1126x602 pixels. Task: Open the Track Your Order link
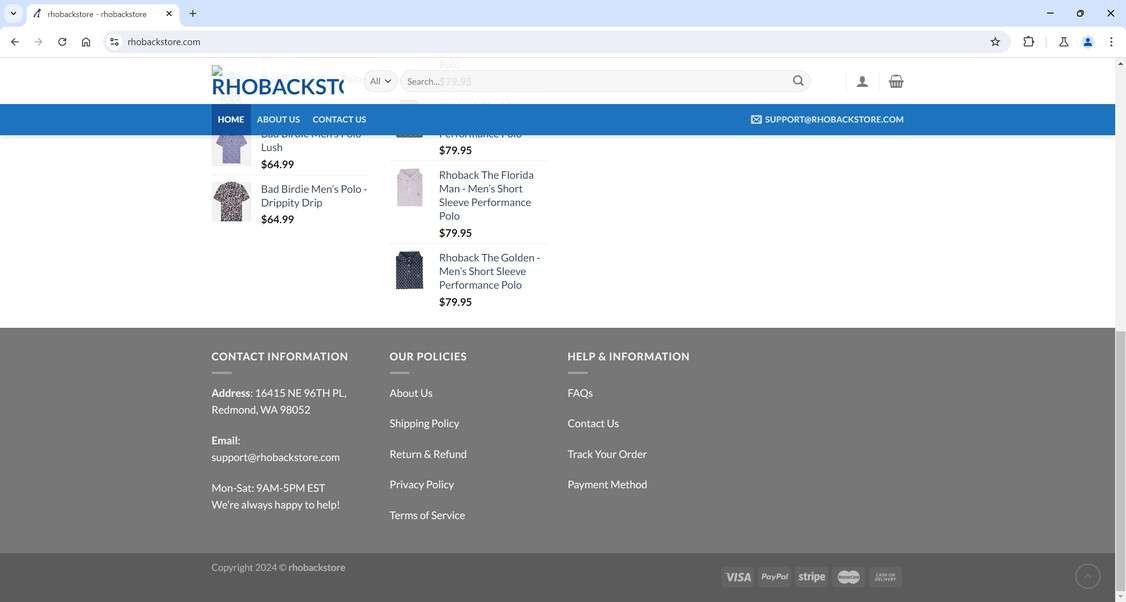click(607, 454)
